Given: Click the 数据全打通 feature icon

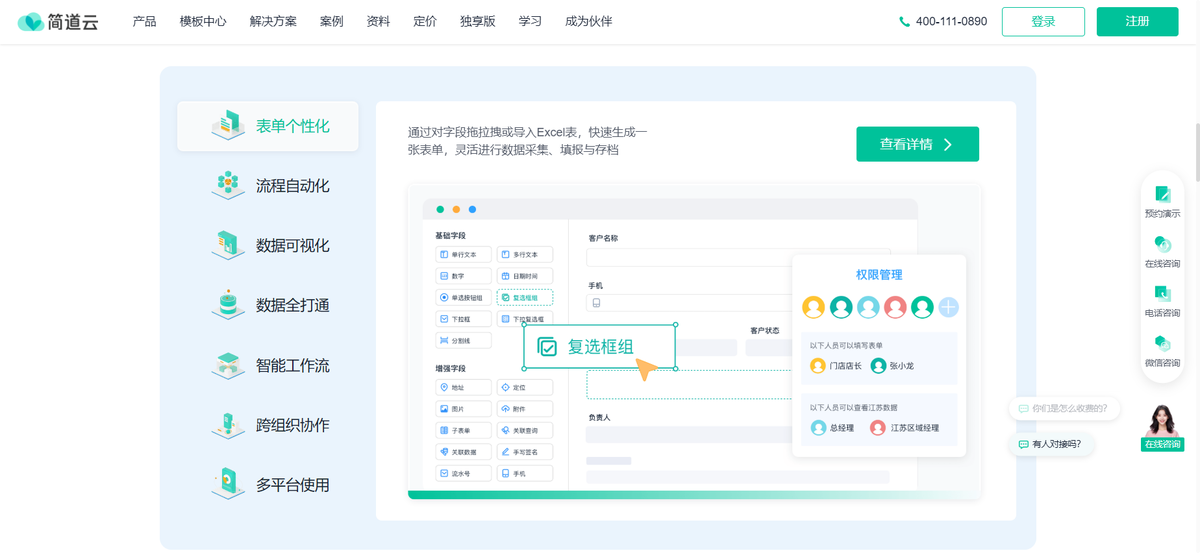Looking at the screenshot, I should point(228,305).
